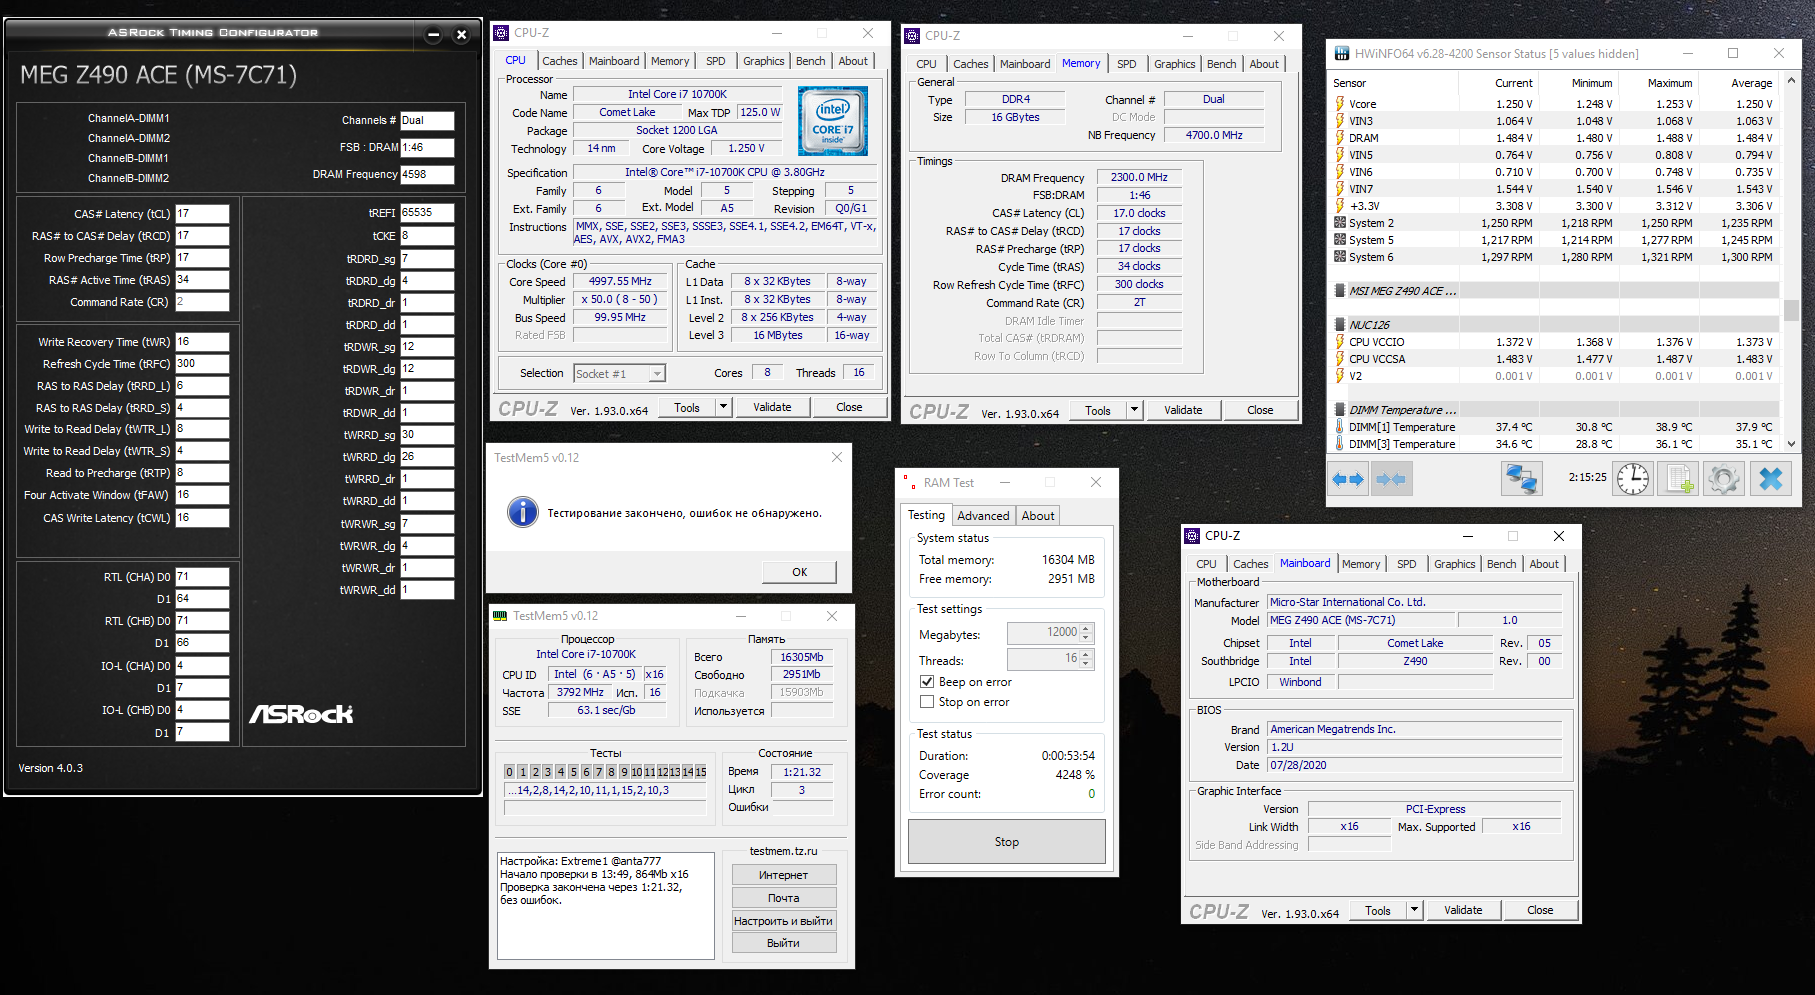The height and width of the screenshot is (995, 1815).
Task: Close the ASRock Timing Configurator window
Action: pyautogui.click(x=461, y=35)
